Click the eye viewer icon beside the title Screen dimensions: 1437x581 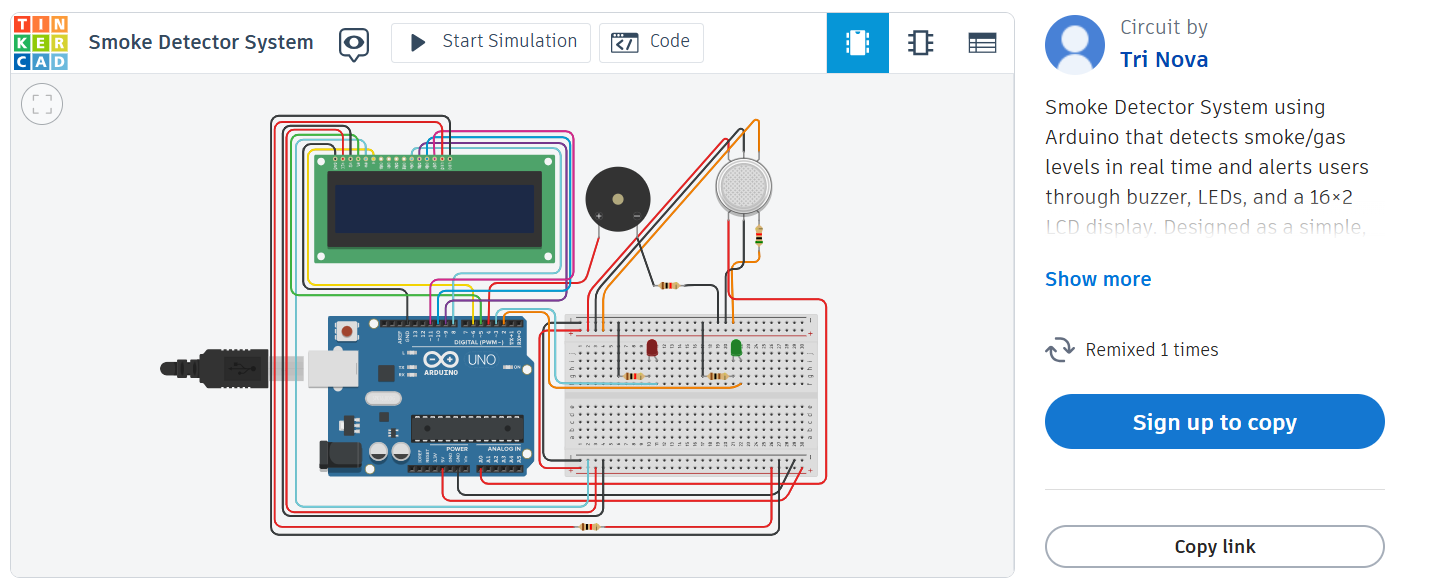click(x=354, y=43)
